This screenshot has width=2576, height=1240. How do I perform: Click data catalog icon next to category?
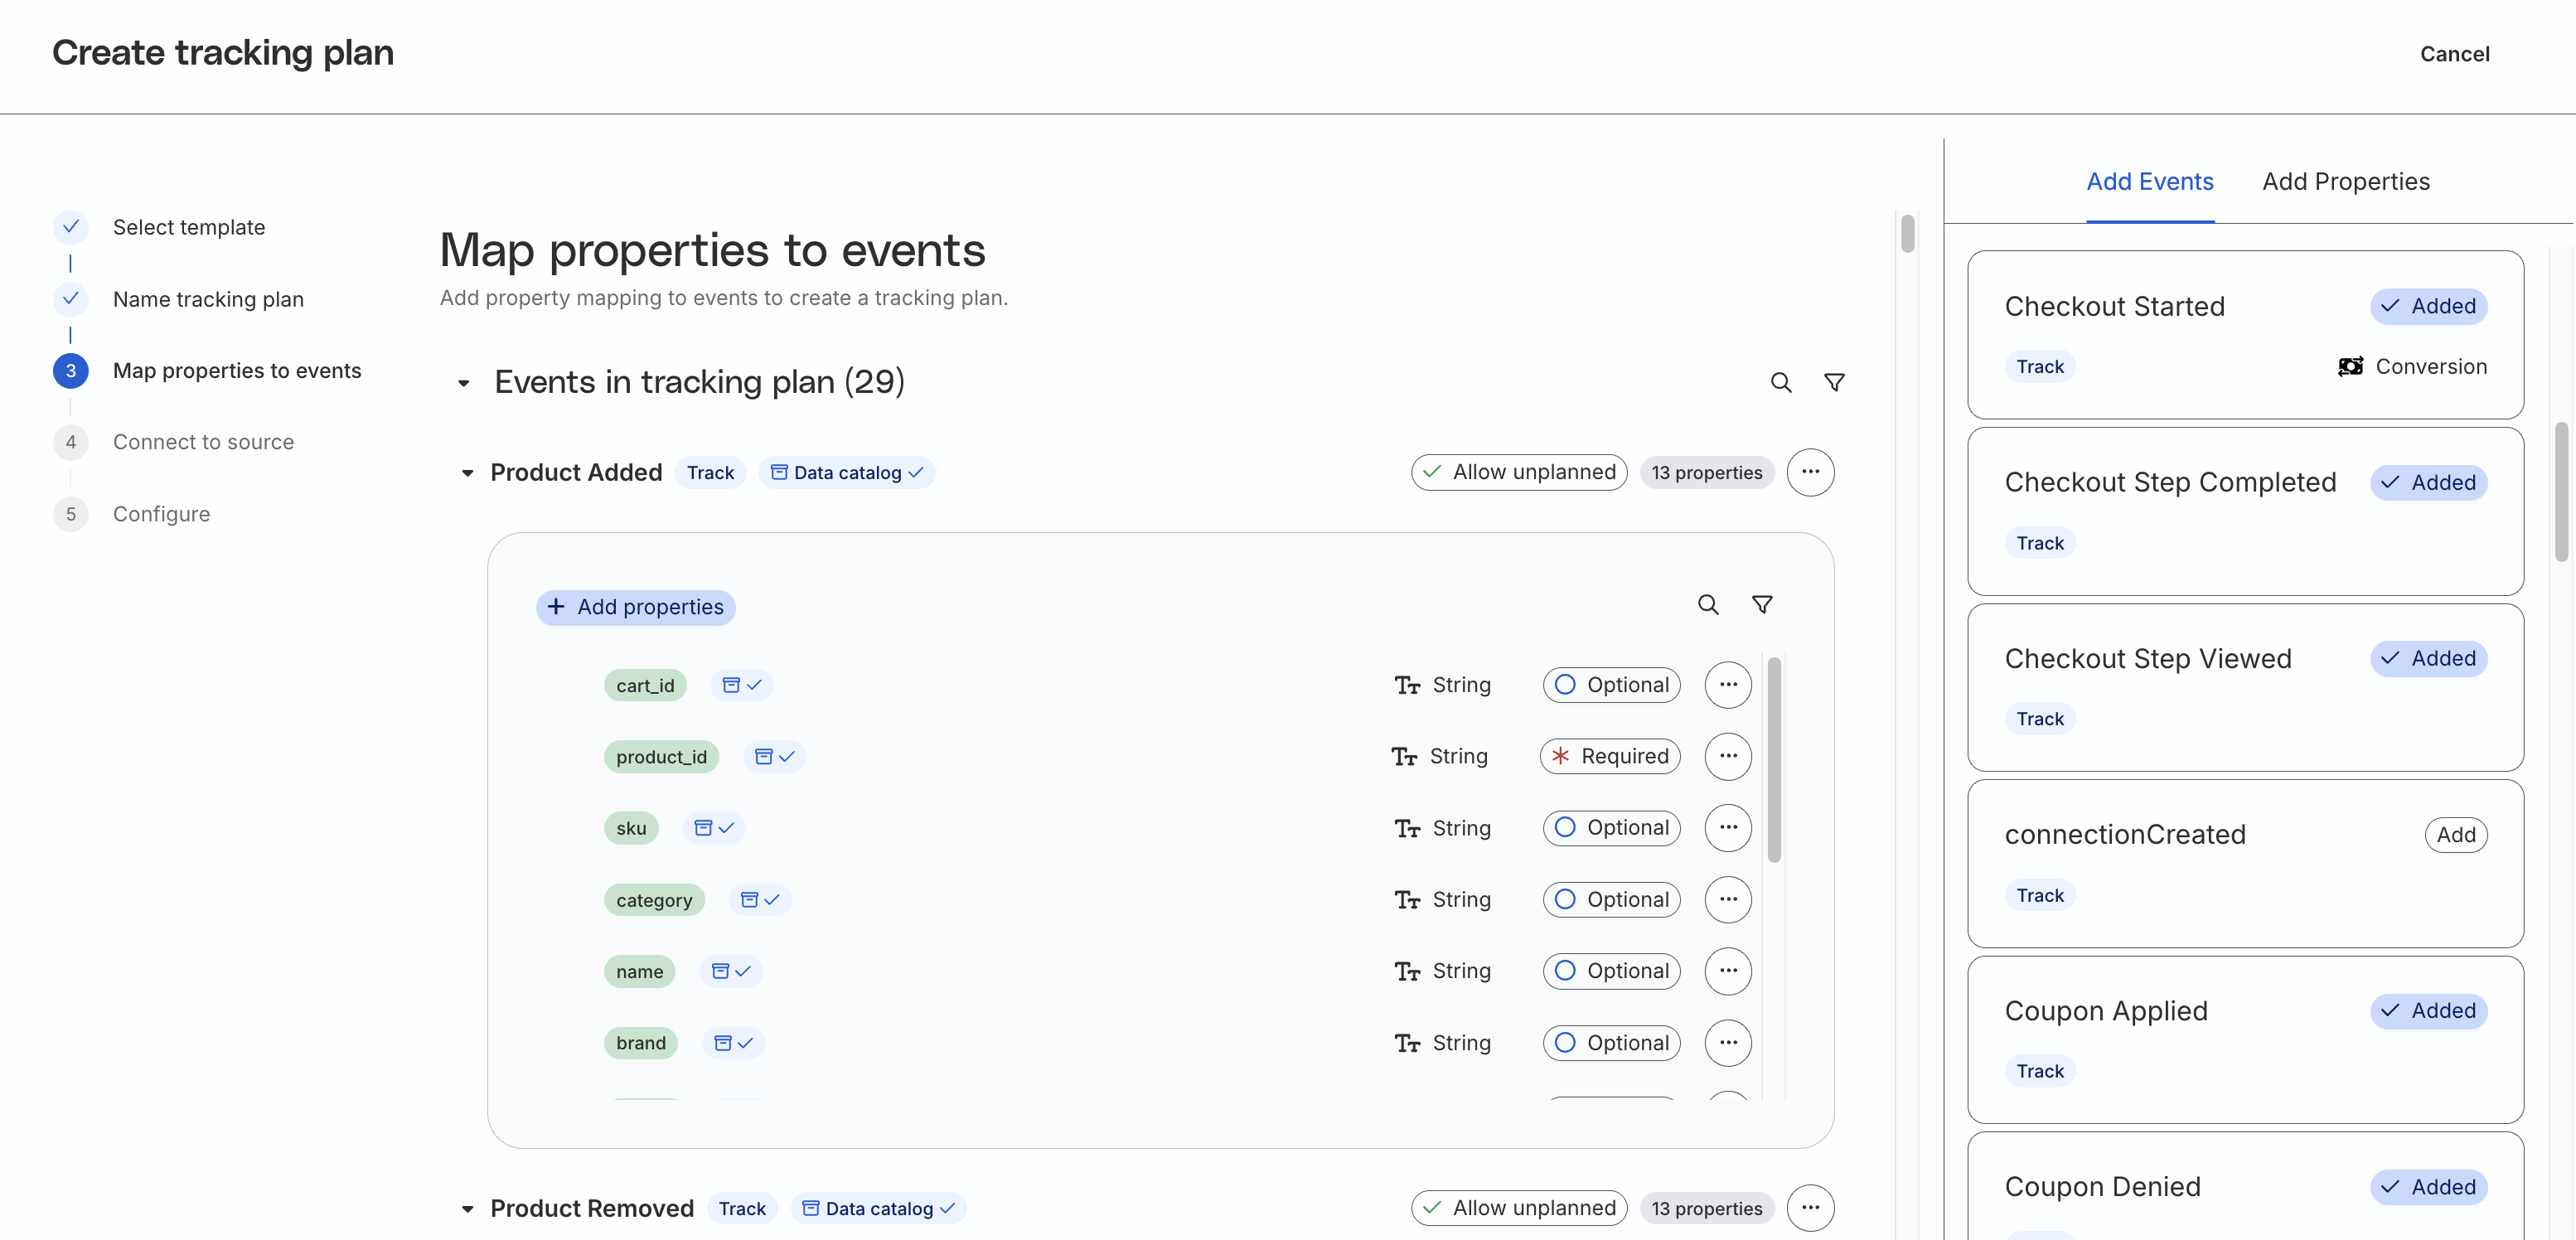760,899
